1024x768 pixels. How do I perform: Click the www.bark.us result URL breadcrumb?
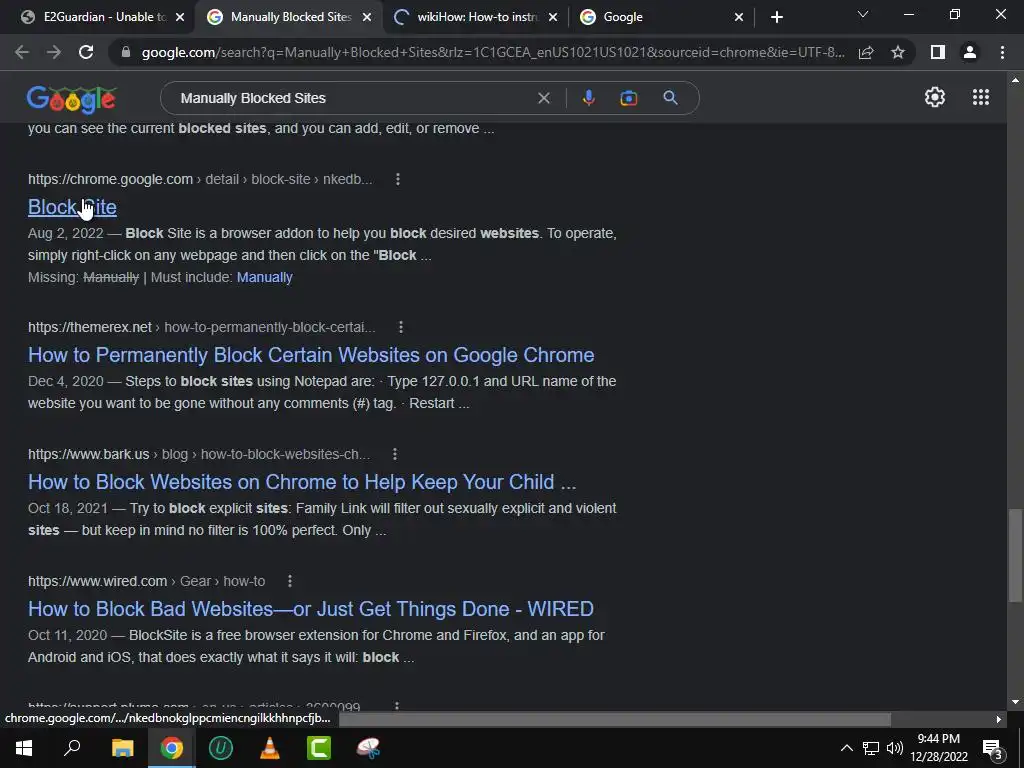pyautogui.click(x=199, y=454)
